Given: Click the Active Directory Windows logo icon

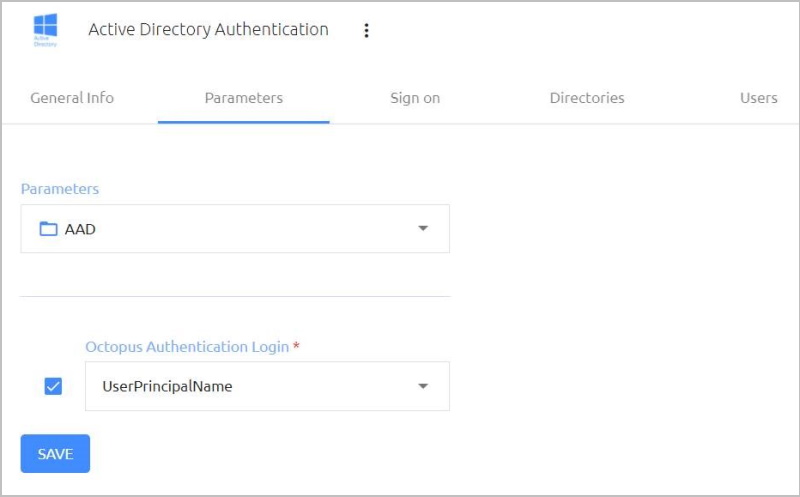Looking at the screenshot, I should 45,30.
